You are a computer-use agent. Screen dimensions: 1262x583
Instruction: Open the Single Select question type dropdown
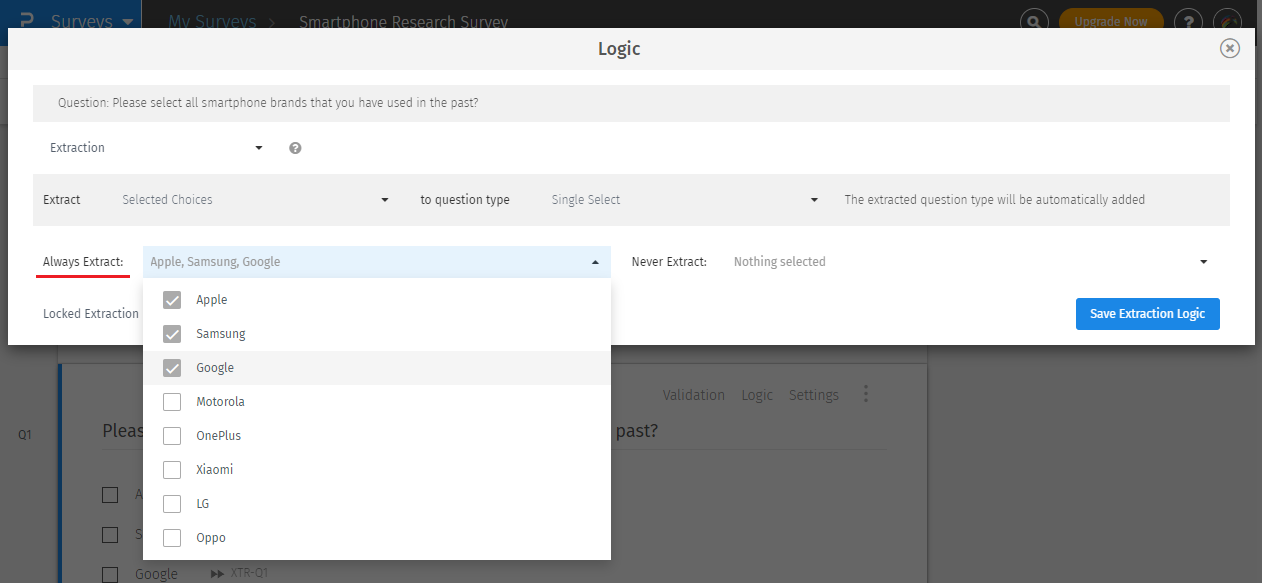[685, 200]
